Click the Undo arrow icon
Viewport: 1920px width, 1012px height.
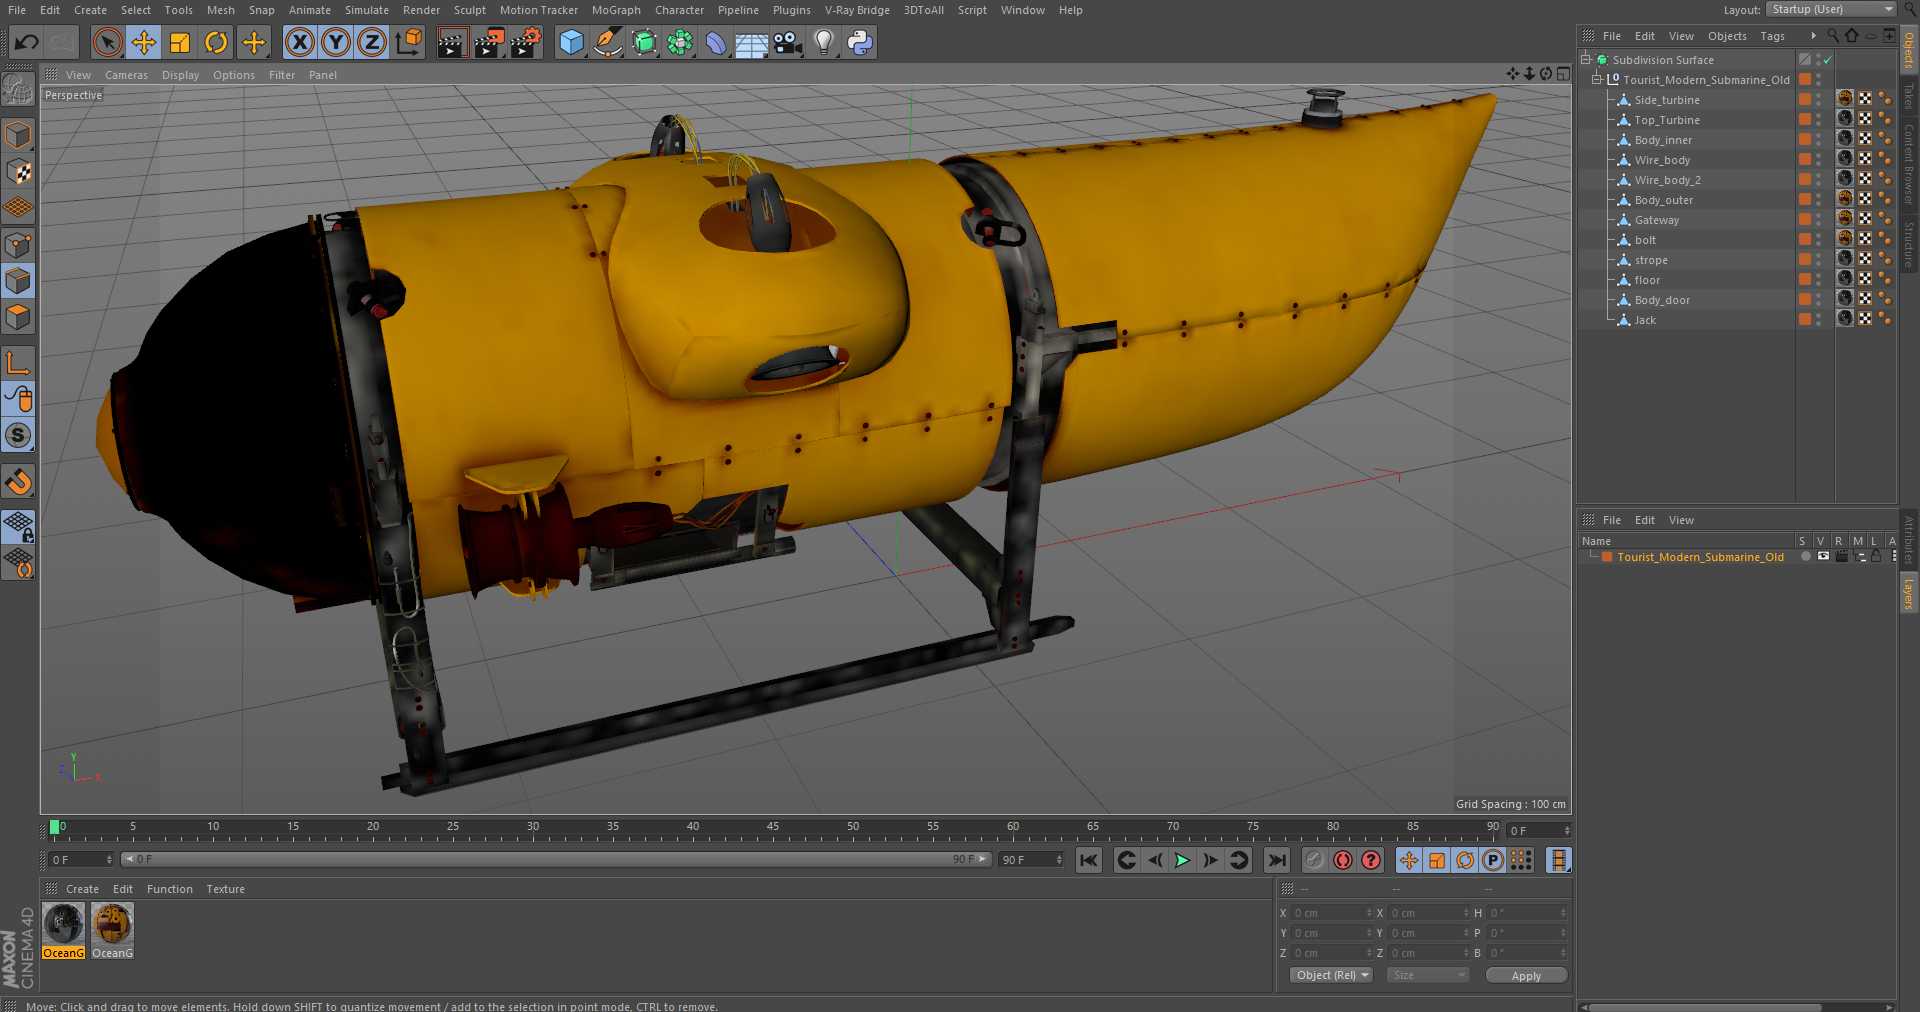coord(27,42)
